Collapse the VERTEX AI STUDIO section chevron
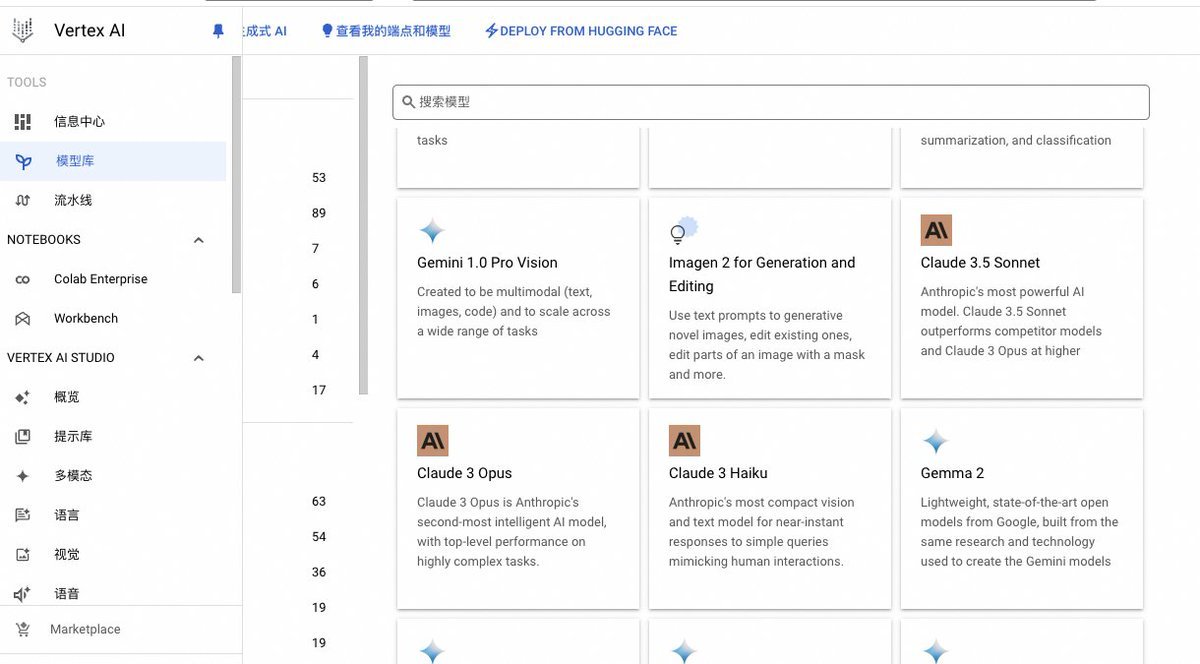Screen dimensions: 1200x664 [198, 358]
